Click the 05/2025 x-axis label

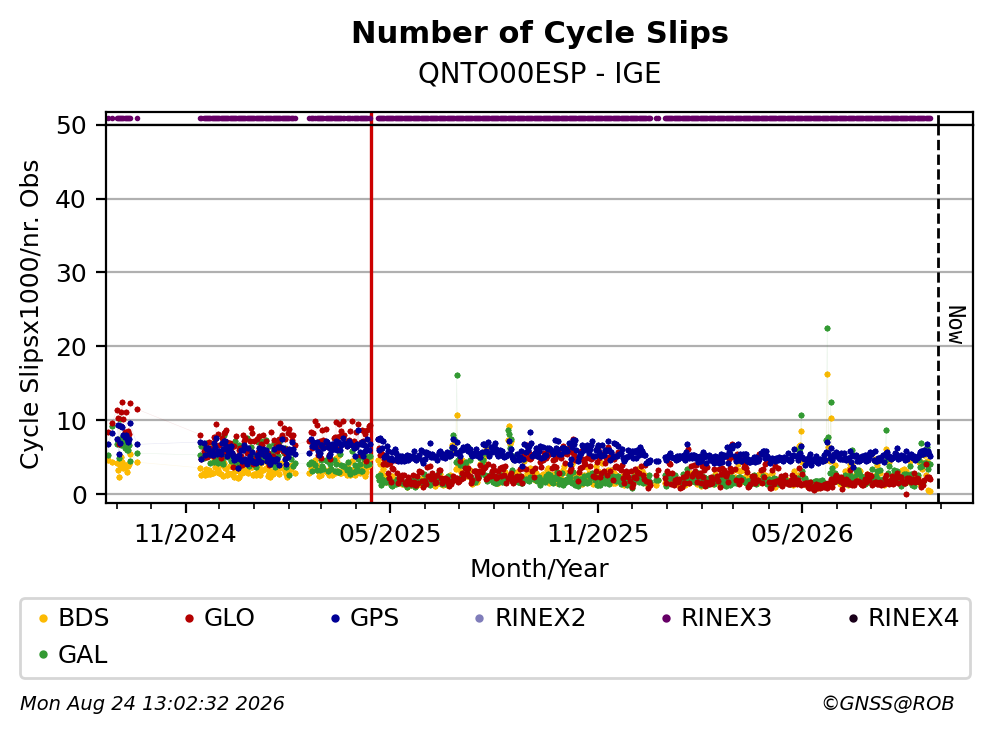click(389, 534)
